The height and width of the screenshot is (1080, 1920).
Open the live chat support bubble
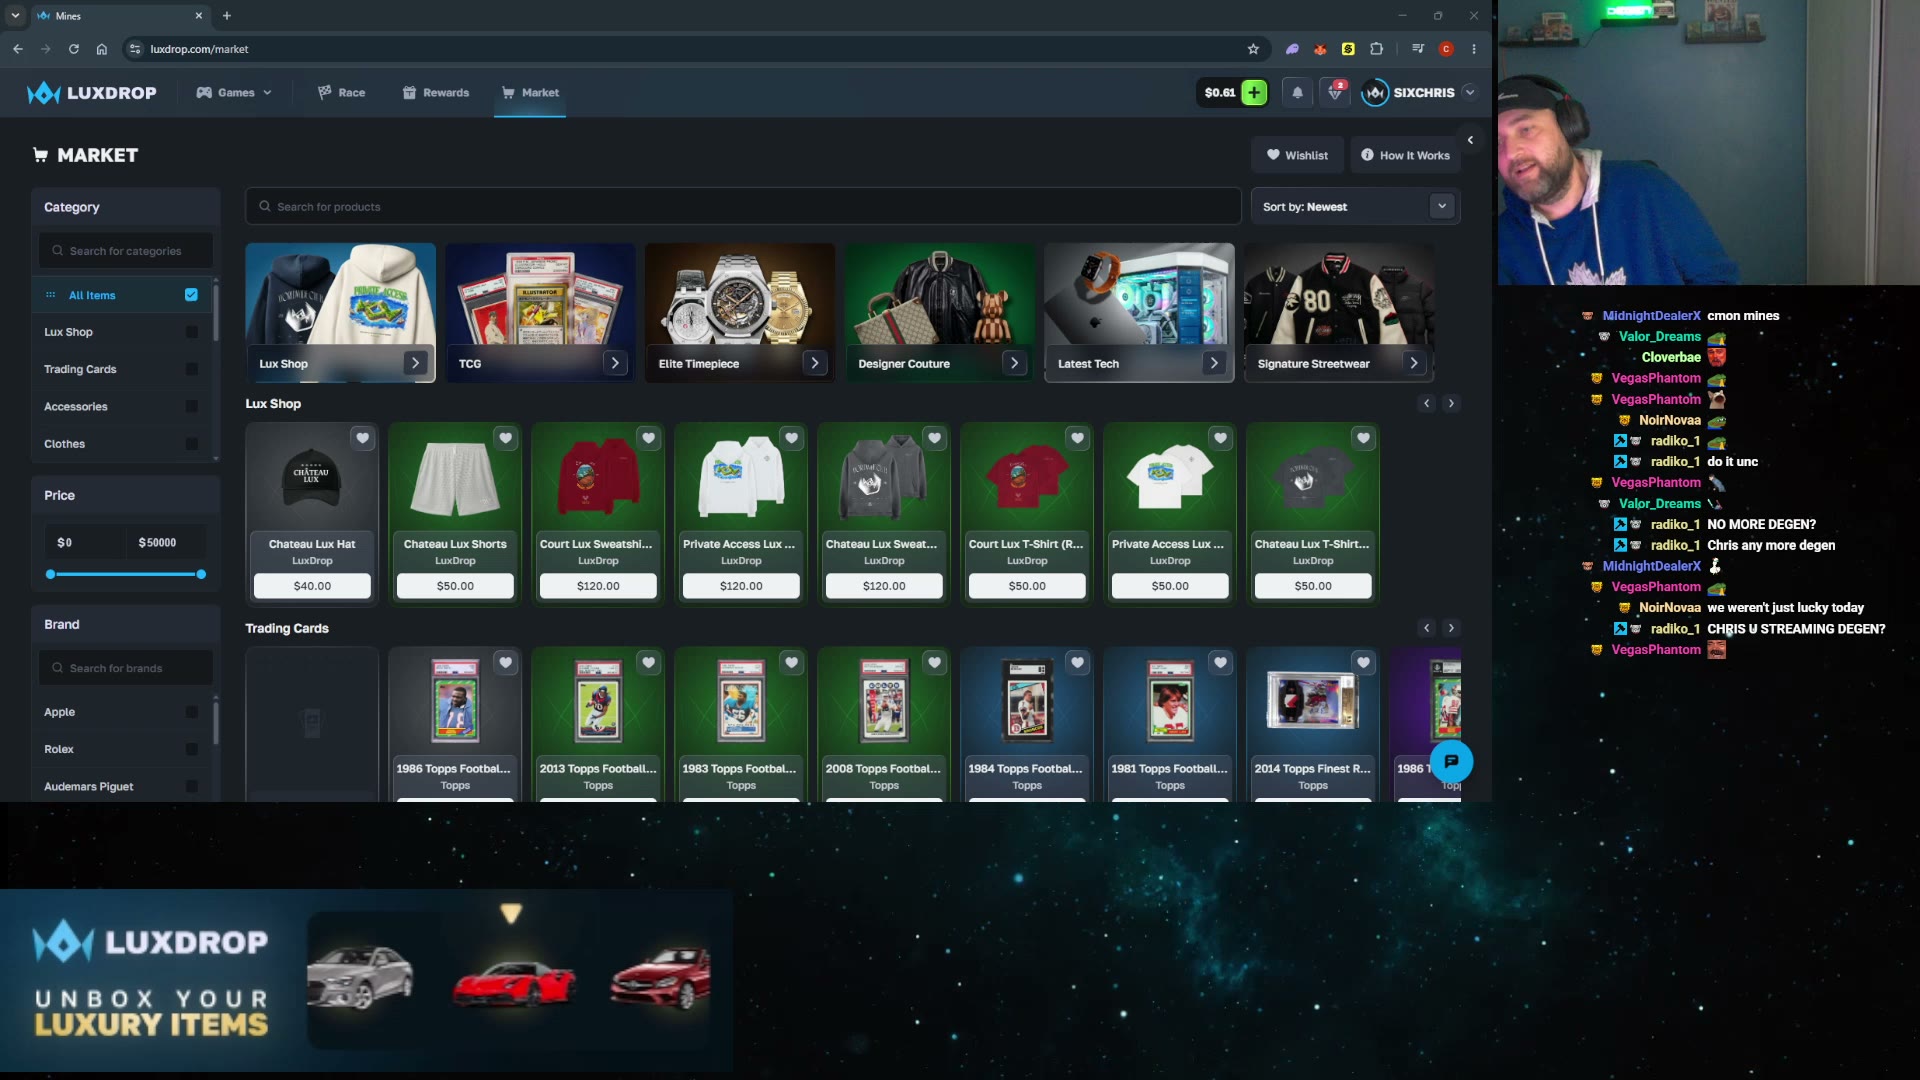[1451, 762]
